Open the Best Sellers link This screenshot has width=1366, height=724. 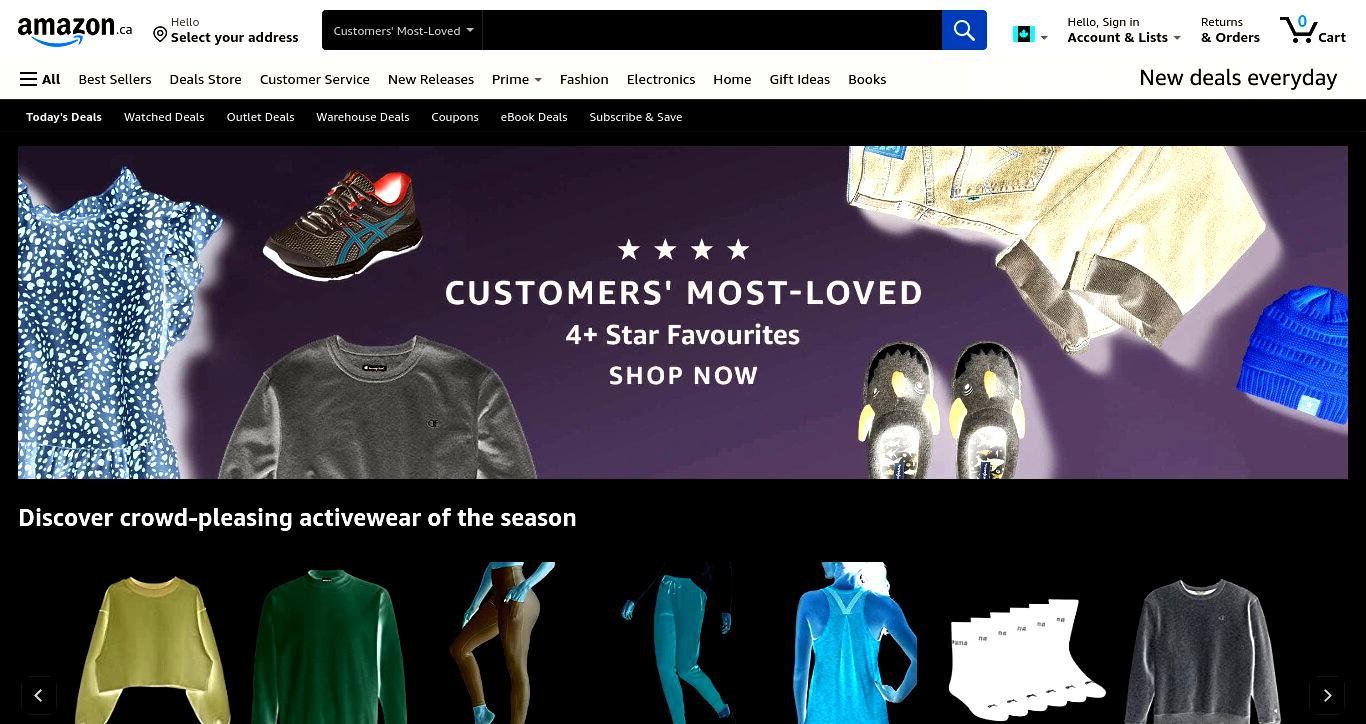pyautogui.click(x=115, y=79)
